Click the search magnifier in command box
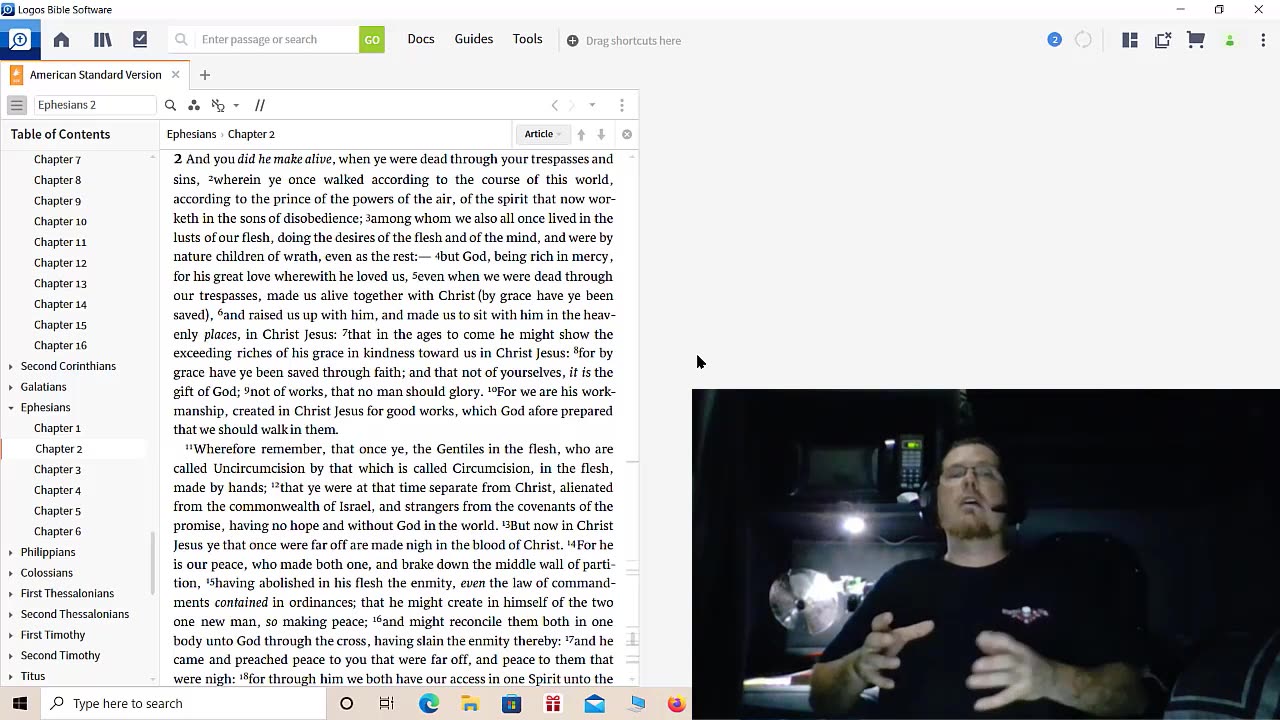This screenshot has height=720, width=1280. 181,40
